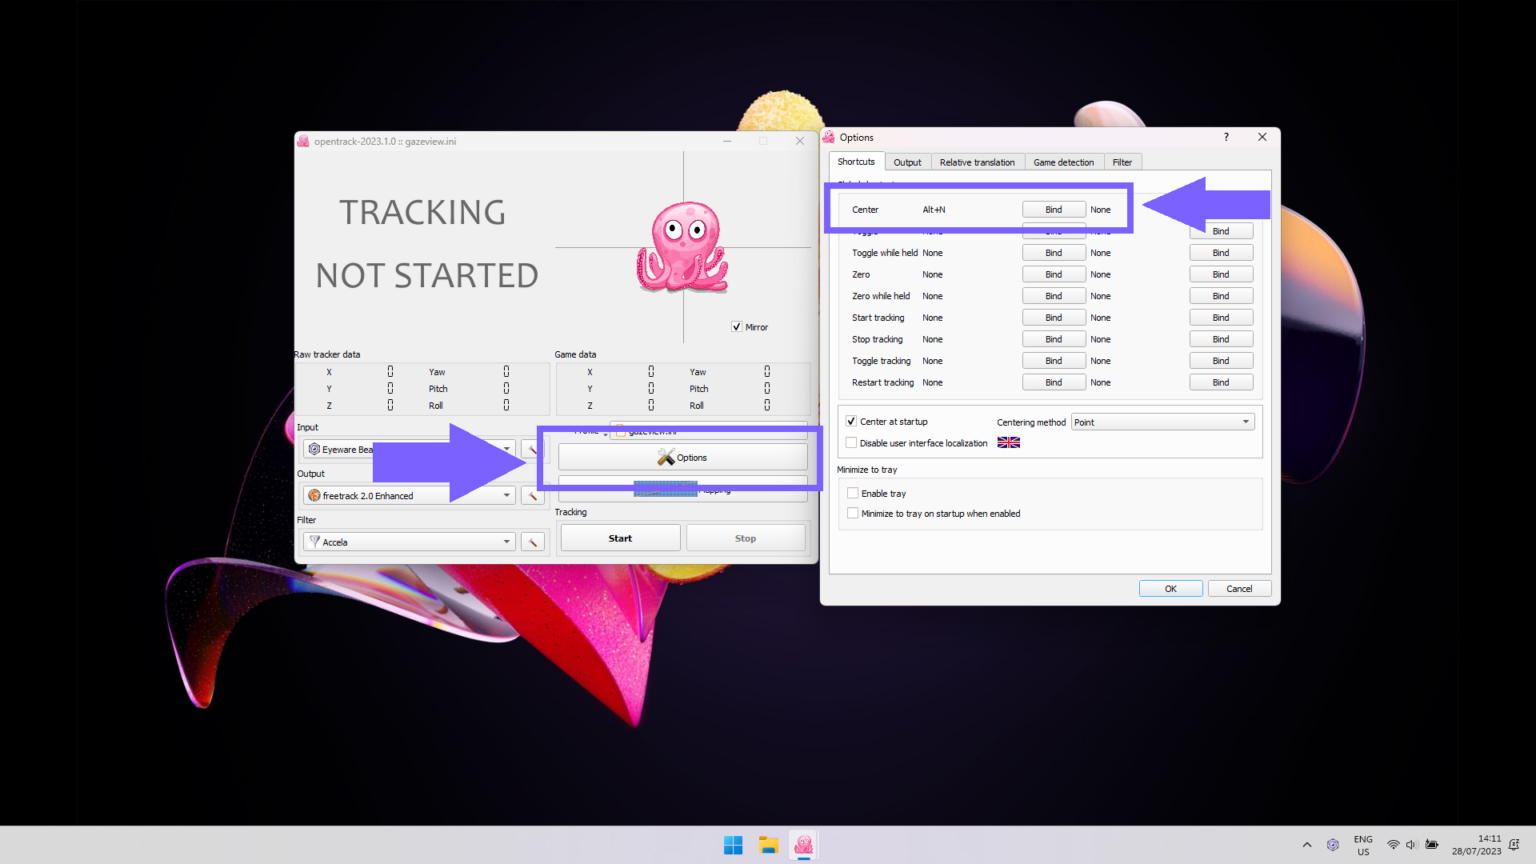The width and height of the screenshot is (1536, 864).
Task: Open Input configuration using the wrench icon
Action: (531, 449)
